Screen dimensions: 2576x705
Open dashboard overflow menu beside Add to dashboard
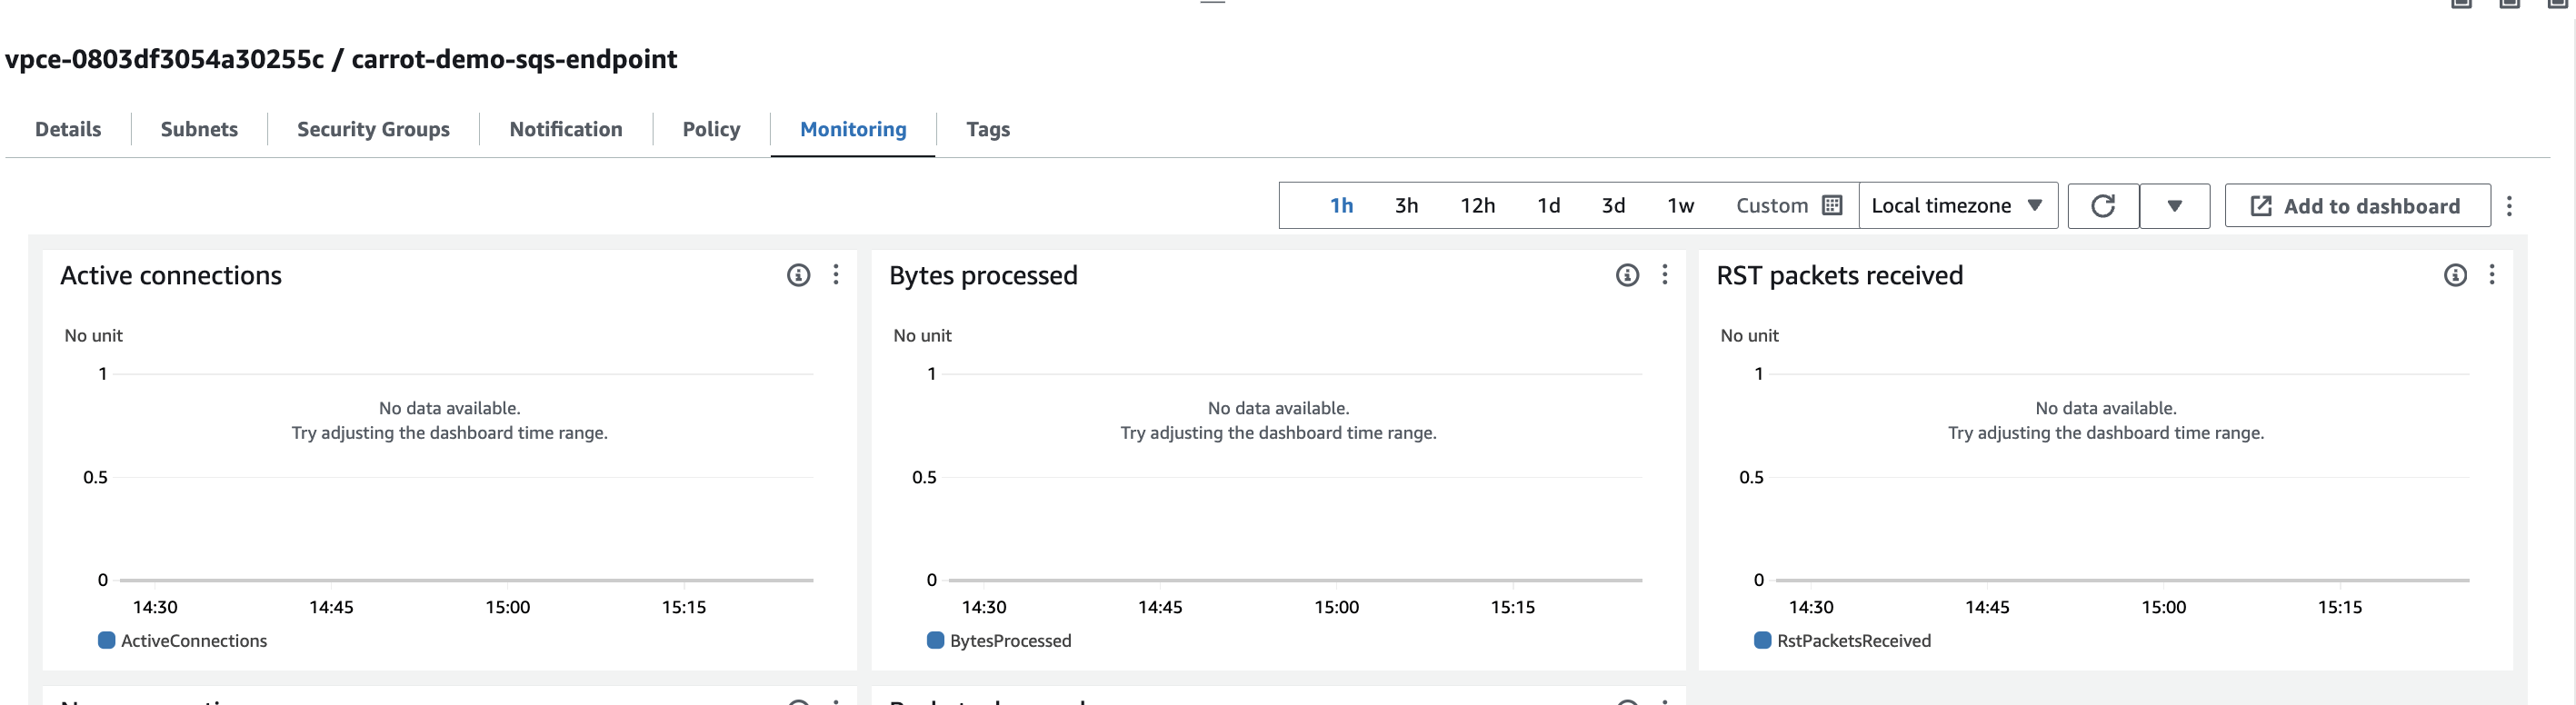point(2509,206)
